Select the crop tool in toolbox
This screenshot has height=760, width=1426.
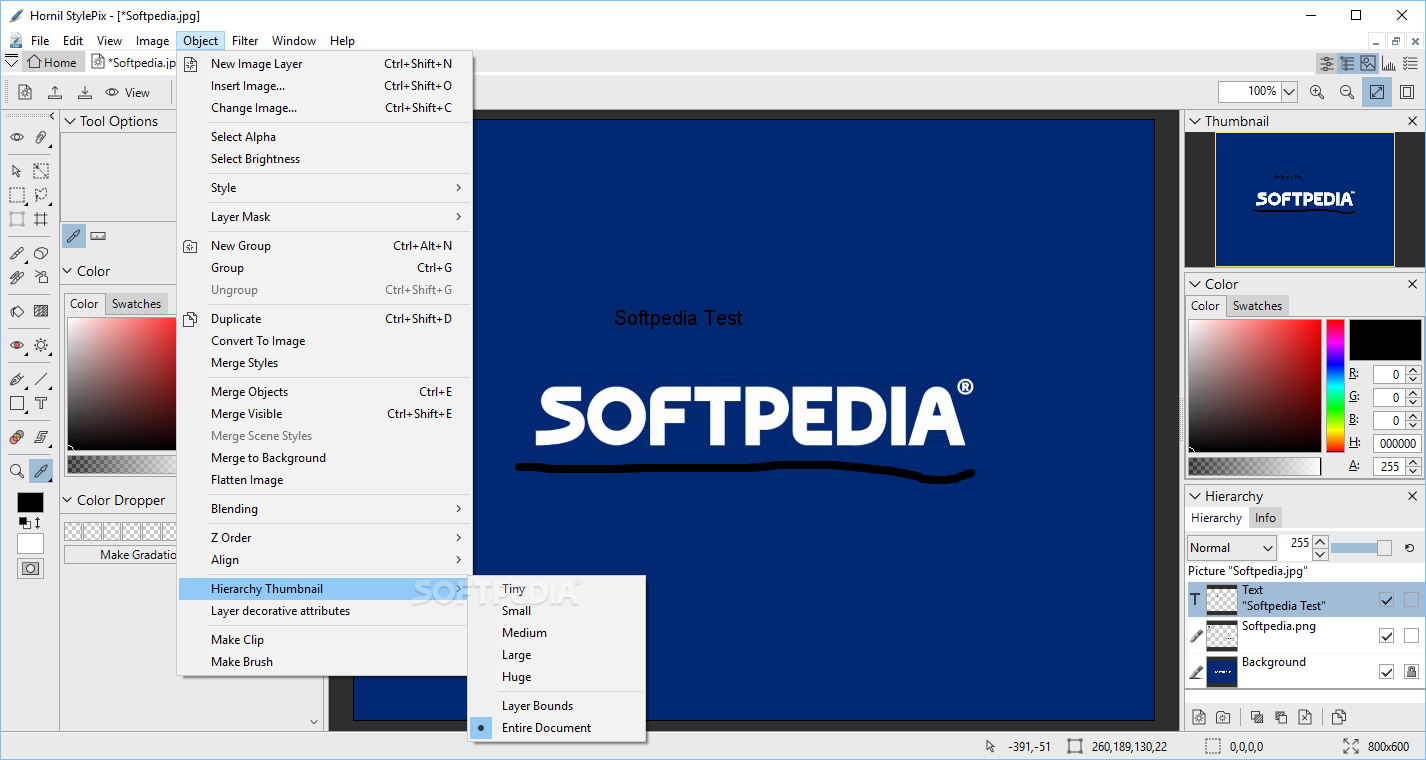41,219
